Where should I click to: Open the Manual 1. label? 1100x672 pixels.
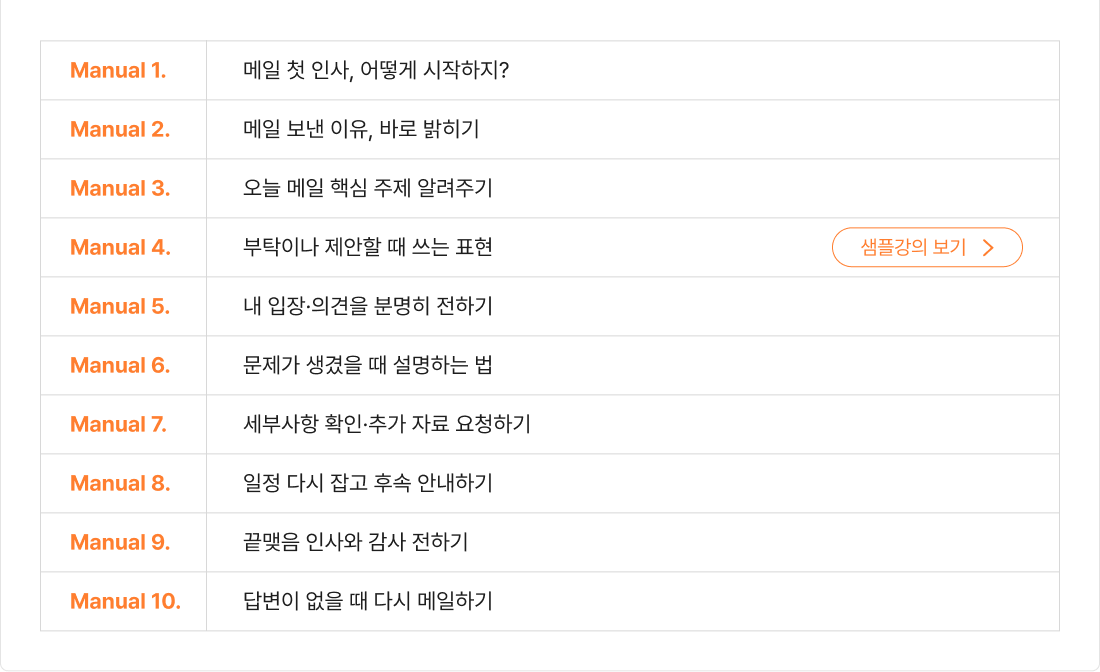118,71
